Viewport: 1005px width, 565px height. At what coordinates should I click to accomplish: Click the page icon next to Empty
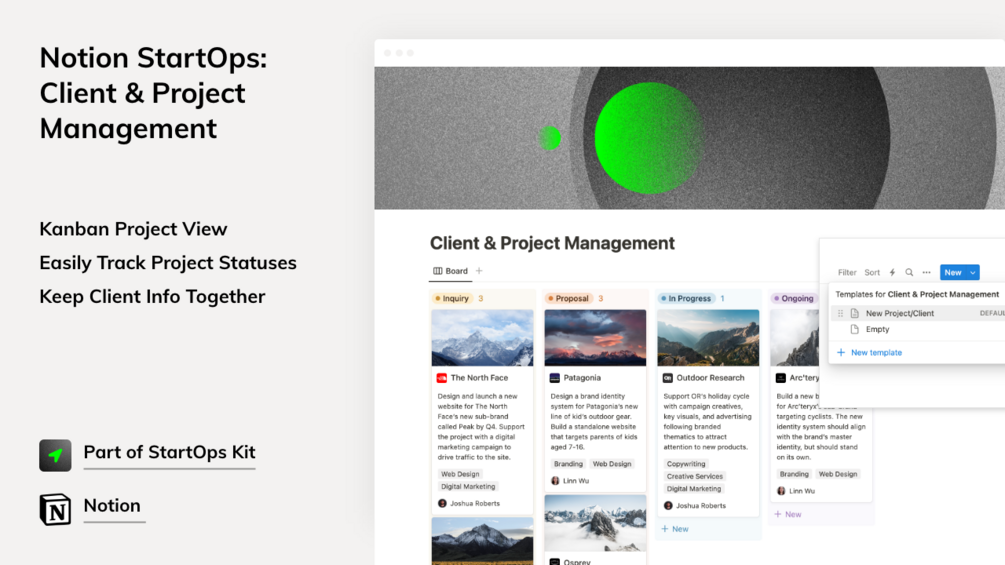[854, 329]
